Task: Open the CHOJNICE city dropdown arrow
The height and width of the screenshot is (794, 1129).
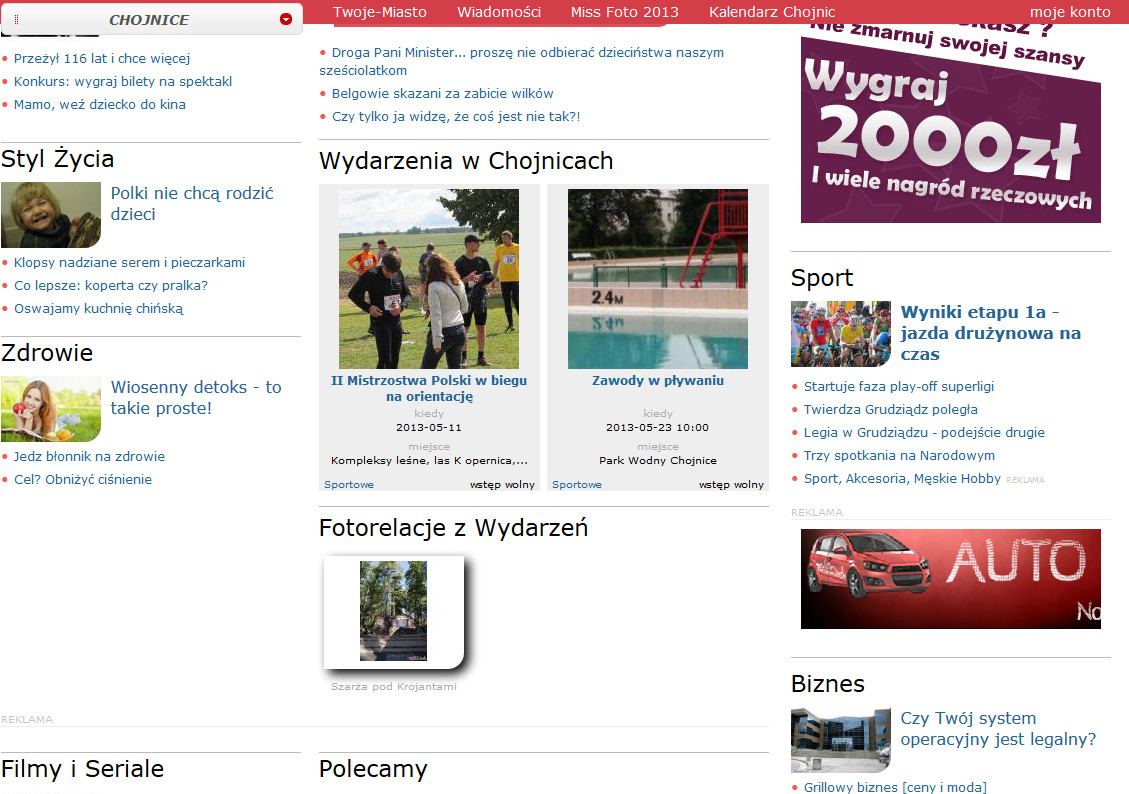Action: point(286,19)
